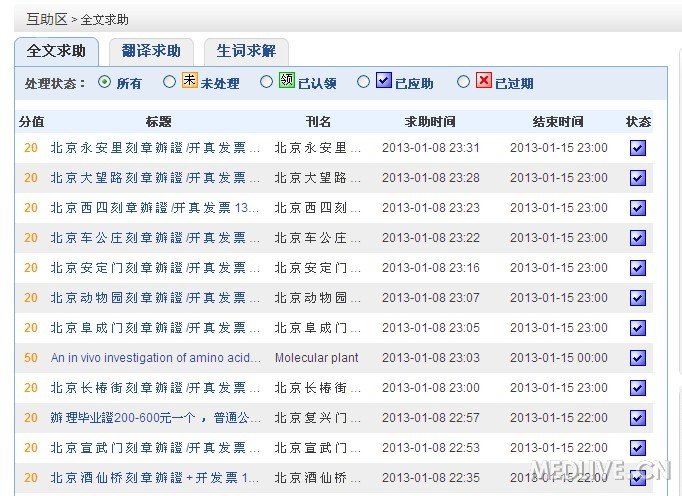The height and width of the screenshot is (496, 682).
Task: Open the 北京车公庄刻章 title link
Action: (x=155, y=238)
